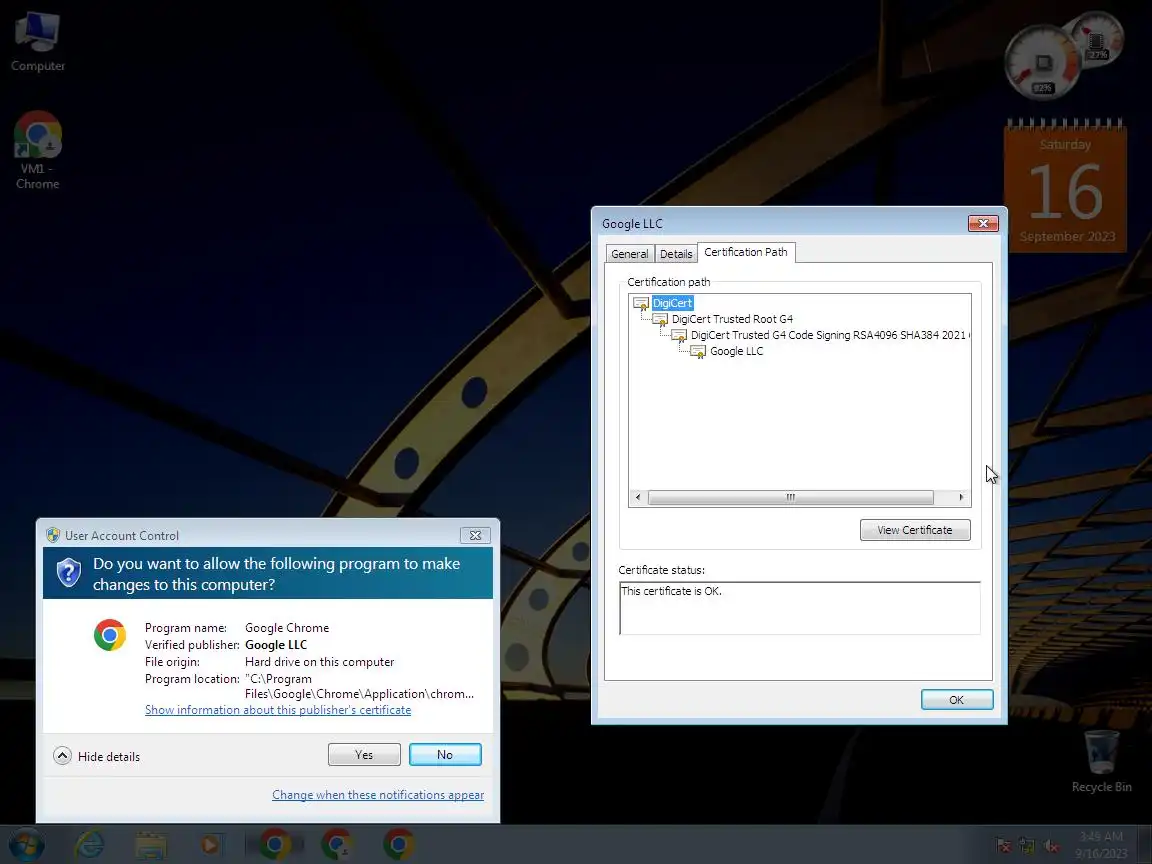Select DigiCert root in certification path
Image resolution: width=1152 pixels, height=864 pixels.
(x=672, y=303)
